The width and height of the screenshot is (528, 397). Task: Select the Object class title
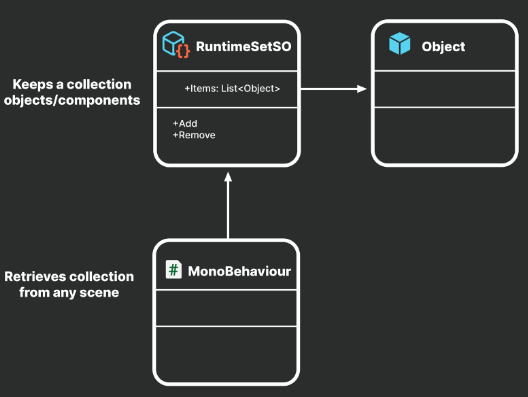[x=443, y=46]
